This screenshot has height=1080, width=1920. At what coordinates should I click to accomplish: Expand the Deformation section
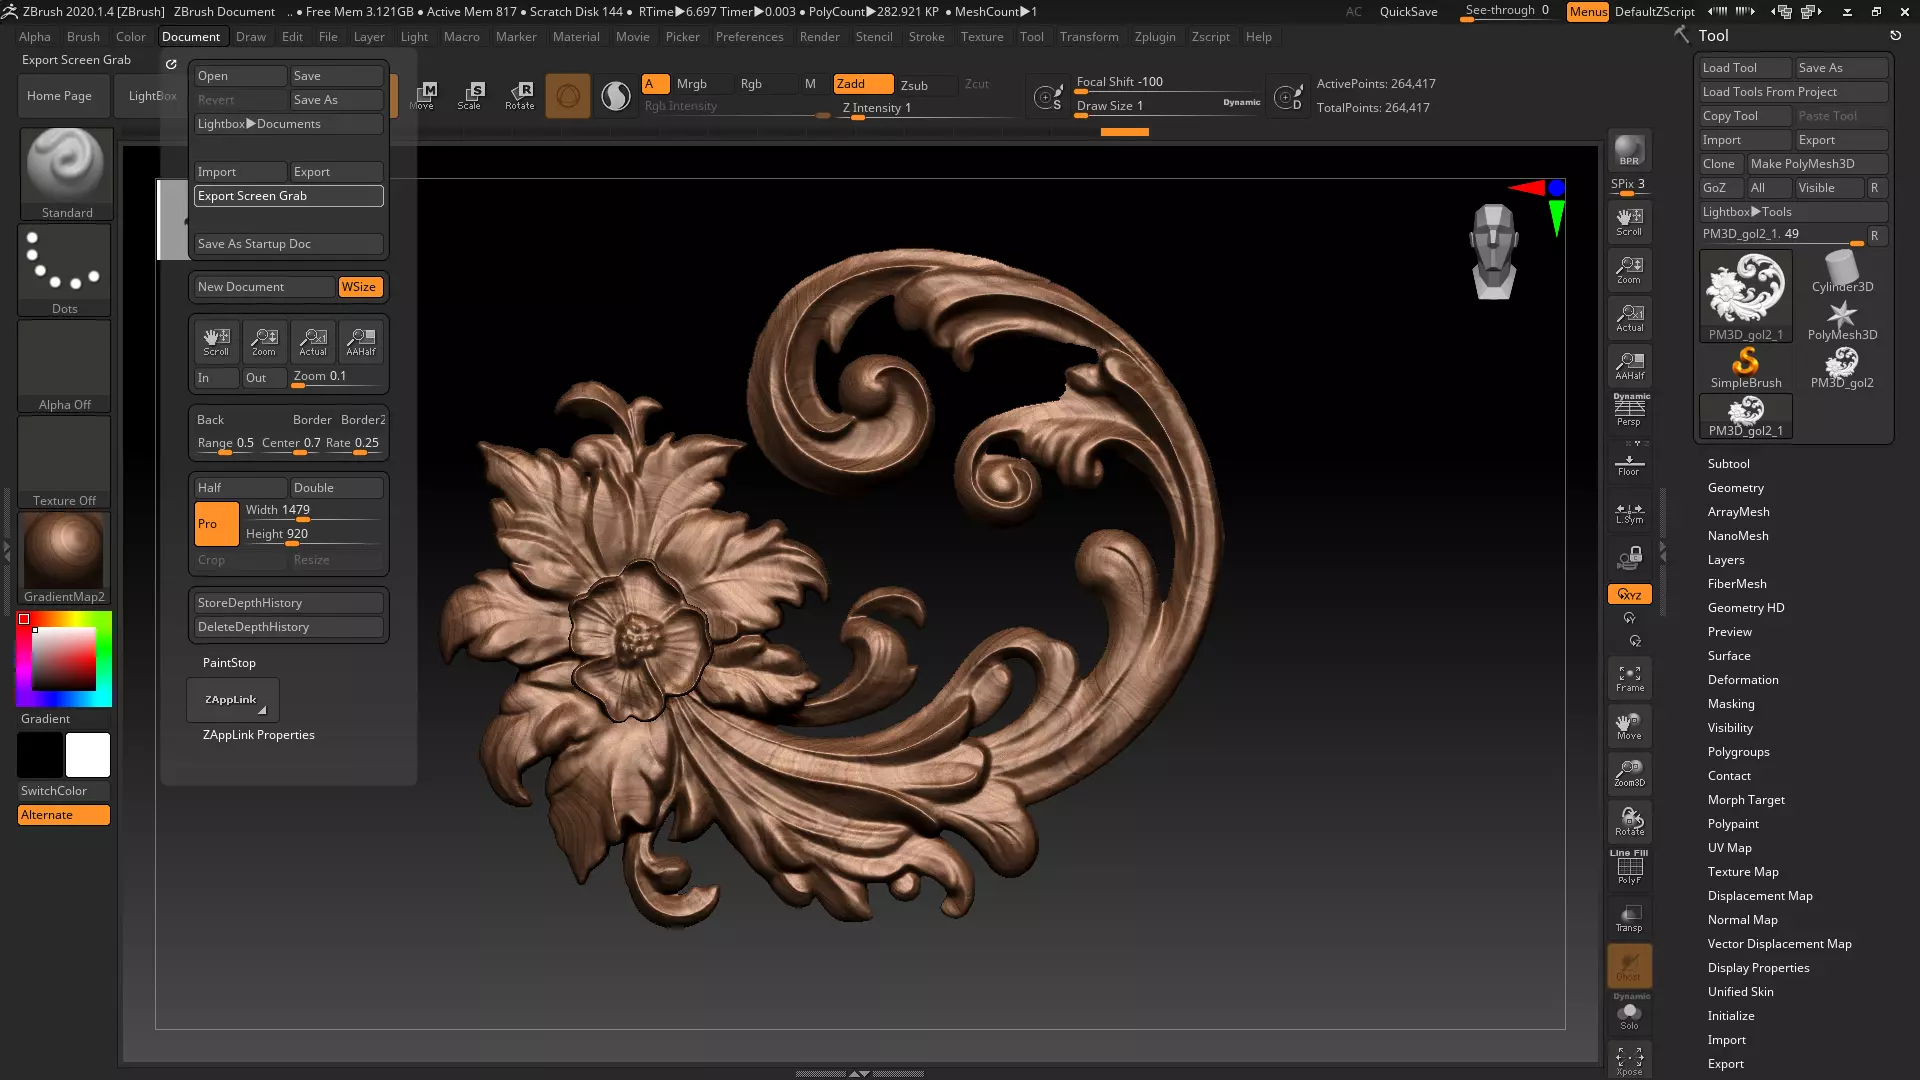1743,680
